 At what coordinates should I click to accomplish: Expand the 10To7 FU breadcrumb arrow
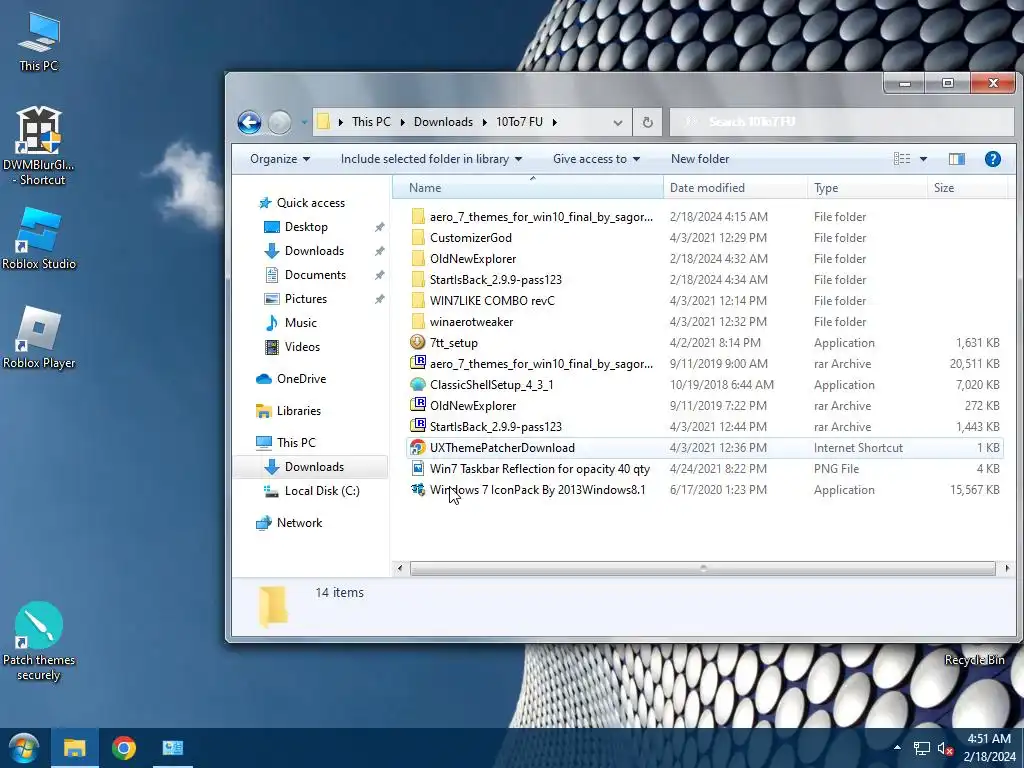554,122
